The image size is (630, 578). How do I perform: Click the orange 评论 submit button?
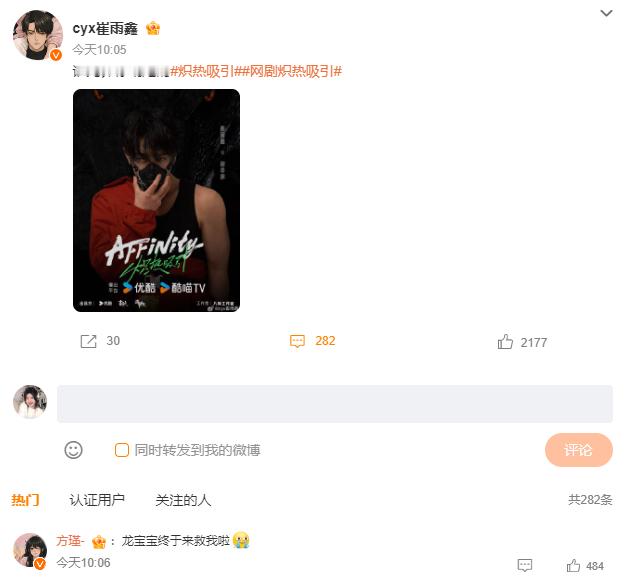click(579, 450)
